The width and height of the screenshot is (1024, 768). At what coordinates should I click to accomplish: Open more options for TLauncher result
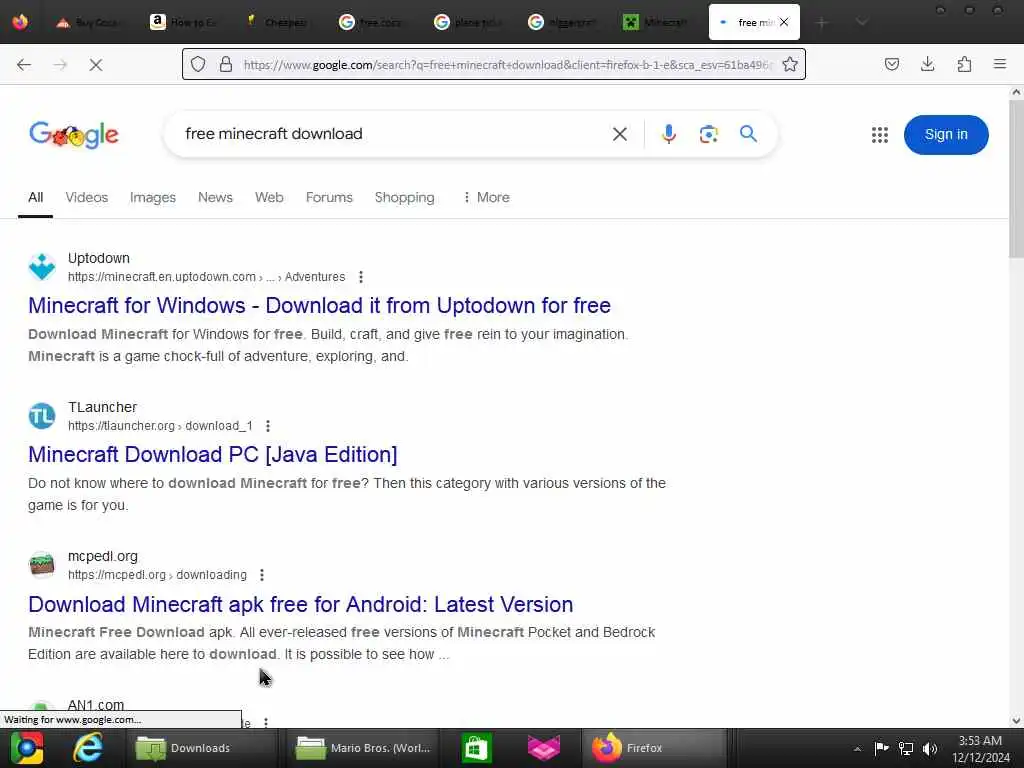[x=268, y=426]
